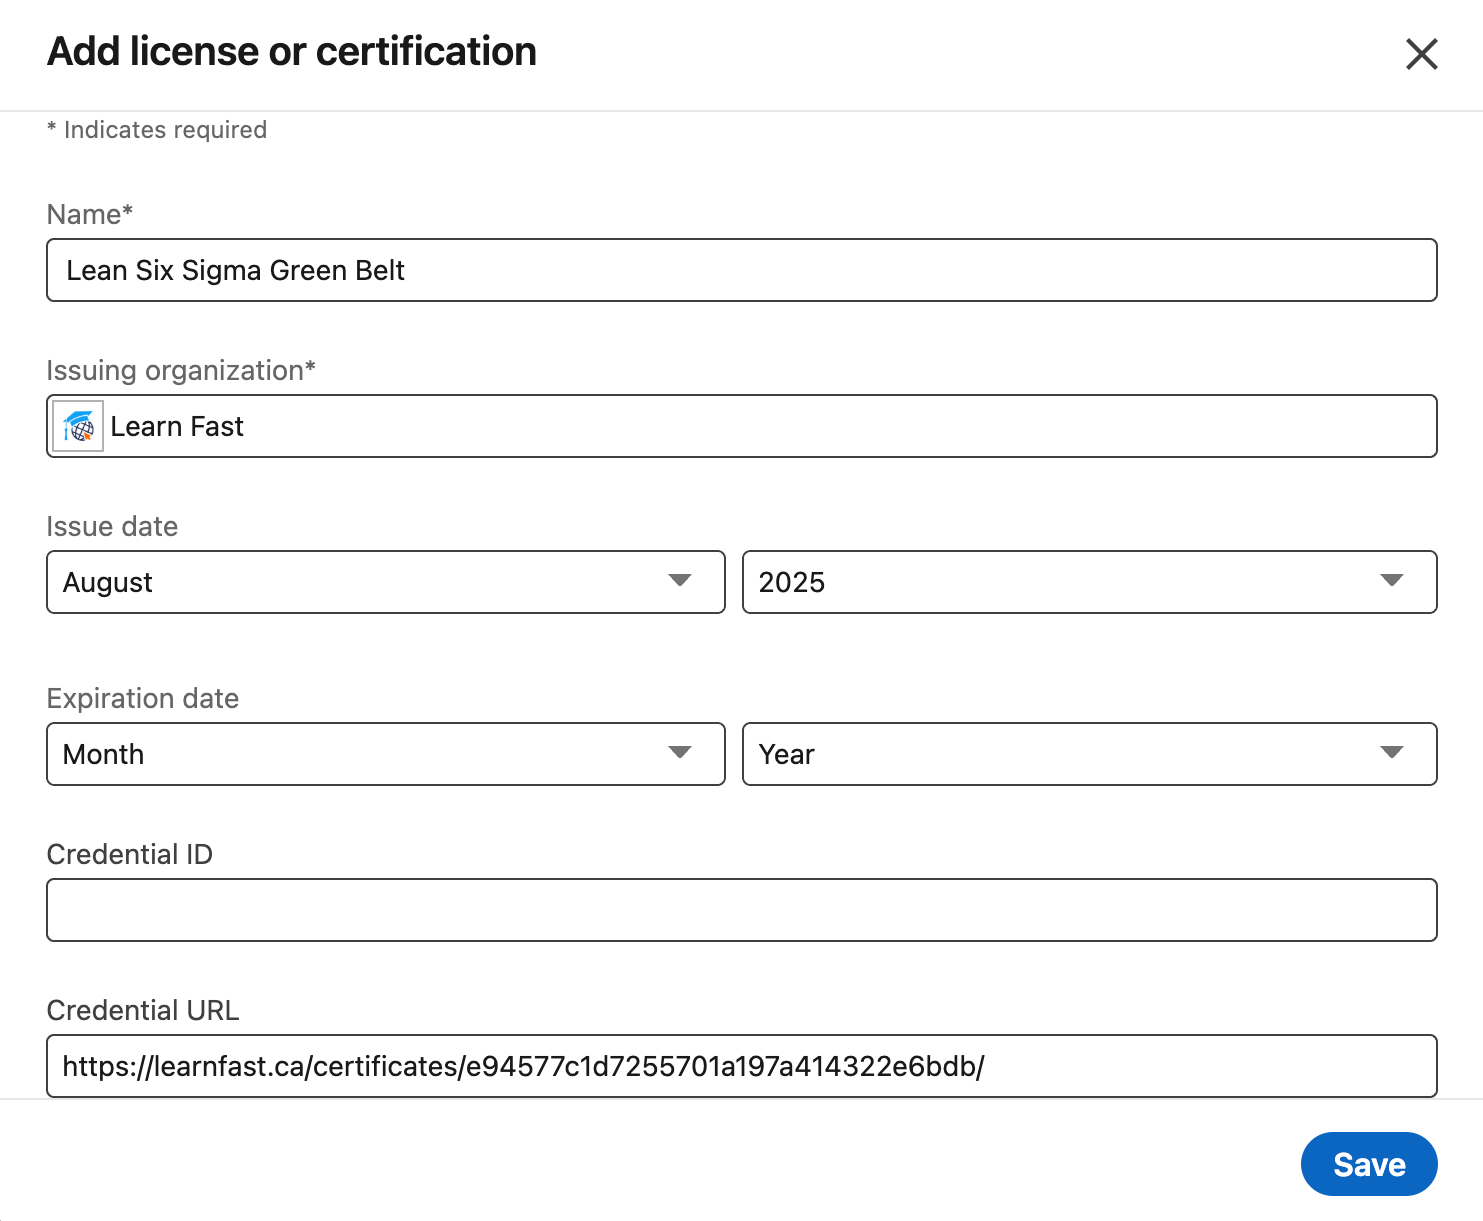Image resolution: width=1483 pixels, height=1221 pixels.
Task: Click the August text in Issue date
Action: 108,582
